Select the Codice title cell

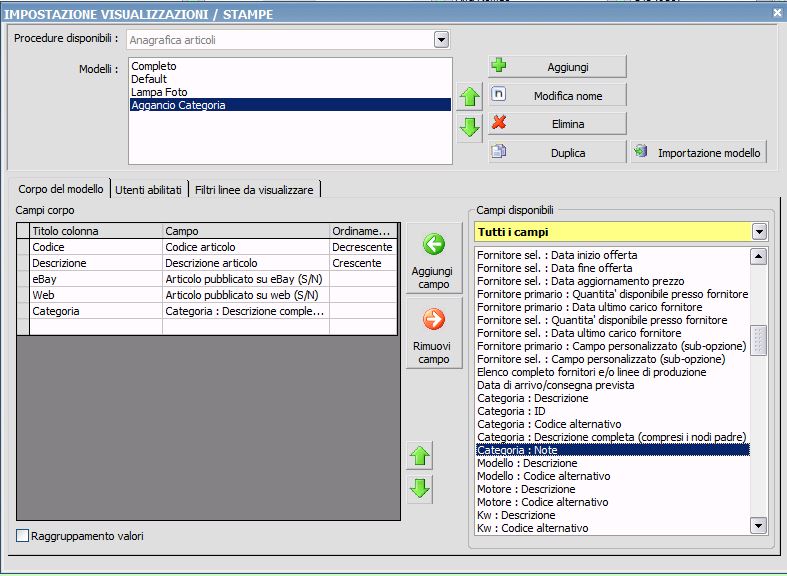(x=96, y=247)
